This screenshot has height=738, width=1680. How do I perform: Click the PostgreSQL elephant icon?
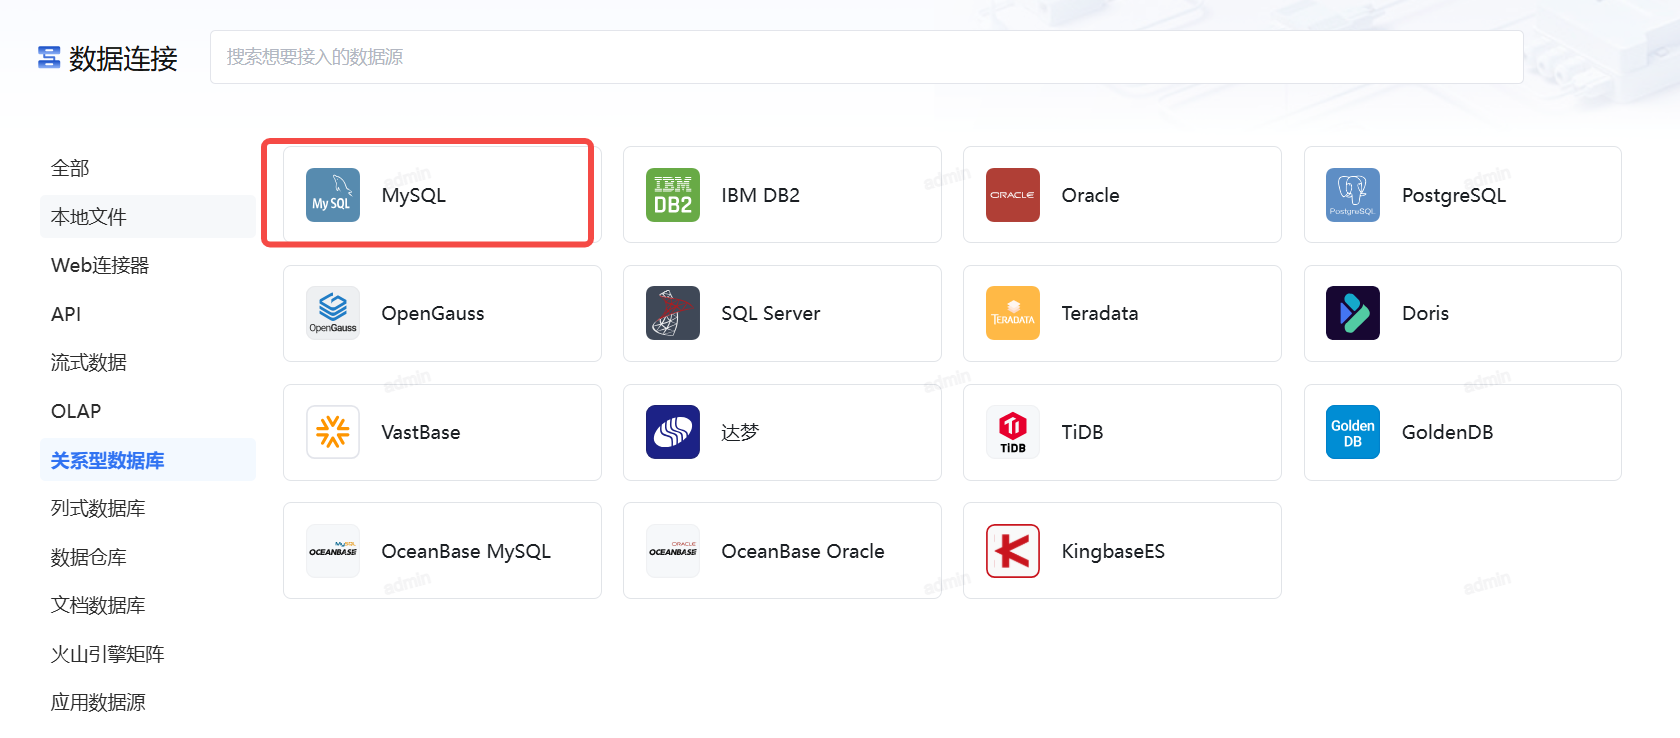tap(1353, 195)
